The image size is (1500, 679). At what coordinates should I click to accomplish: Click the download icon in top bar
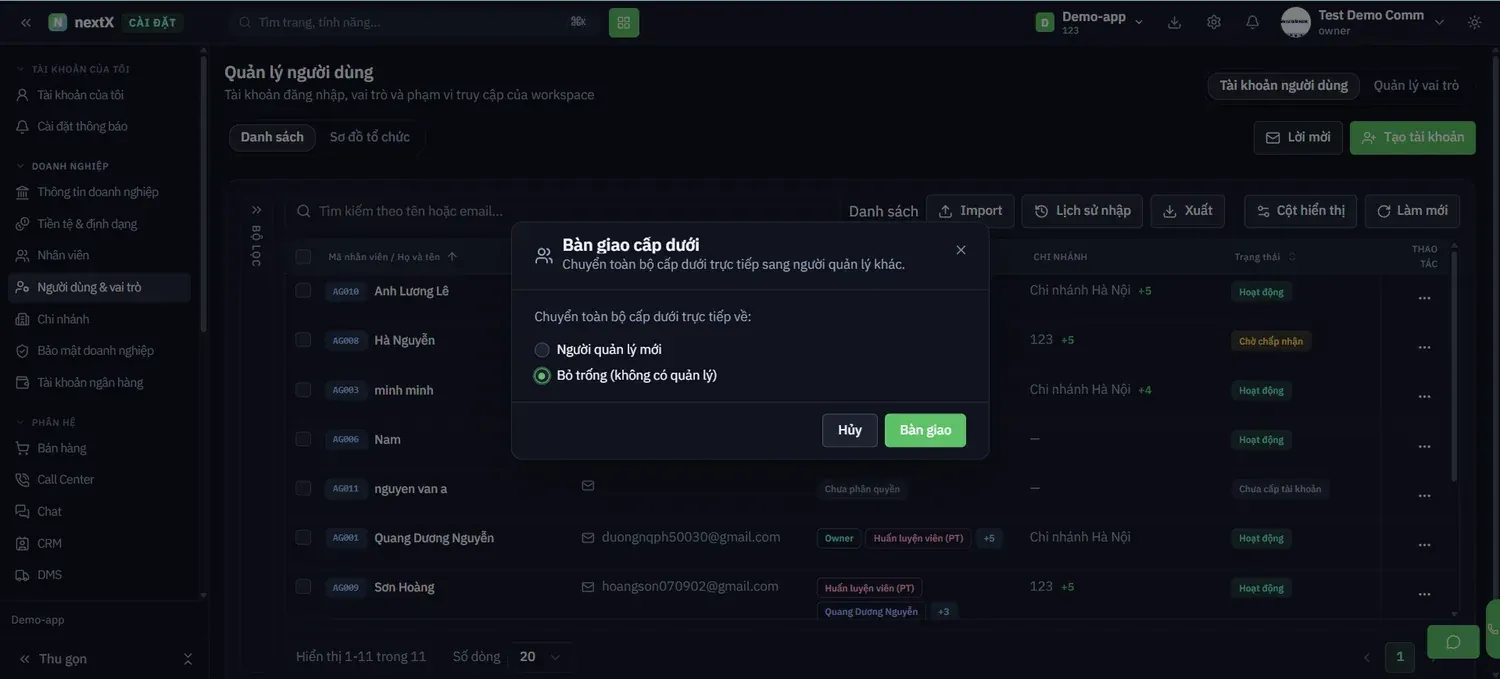pyautogui.click(x=1175, y=22)
